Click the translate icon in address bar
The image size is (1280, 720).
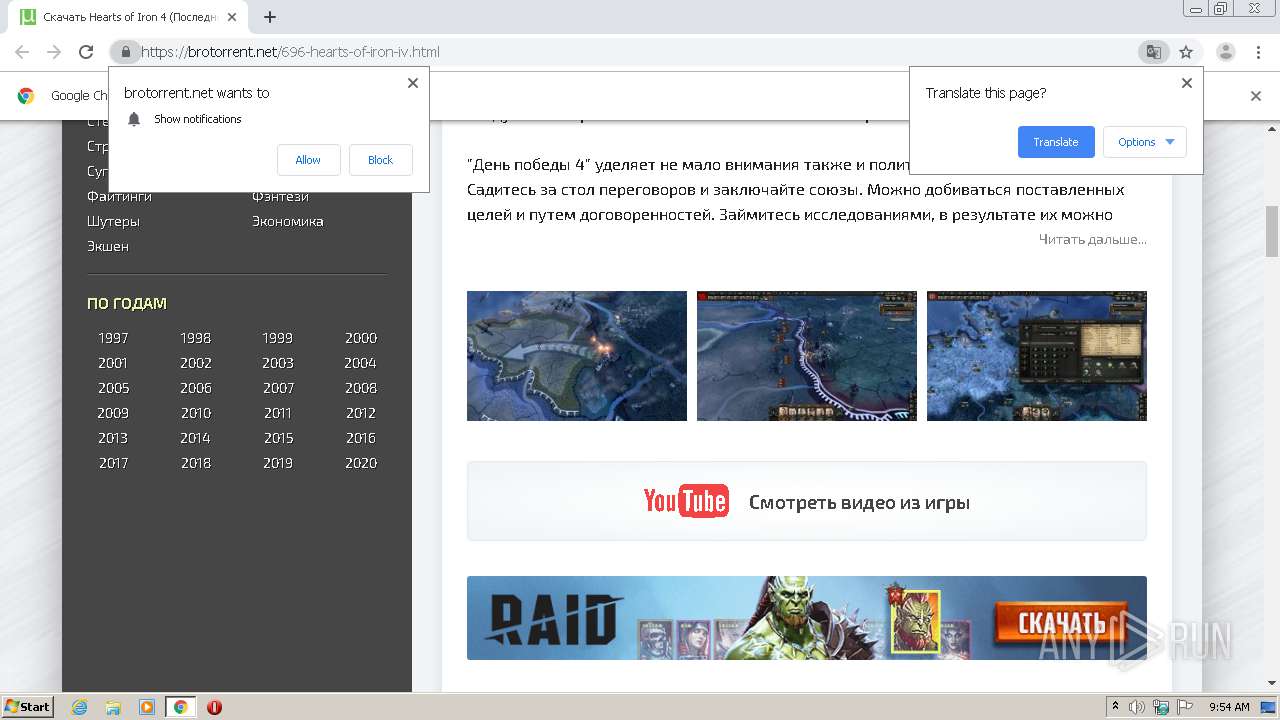pyautogui.click(x=1153, y=52)
